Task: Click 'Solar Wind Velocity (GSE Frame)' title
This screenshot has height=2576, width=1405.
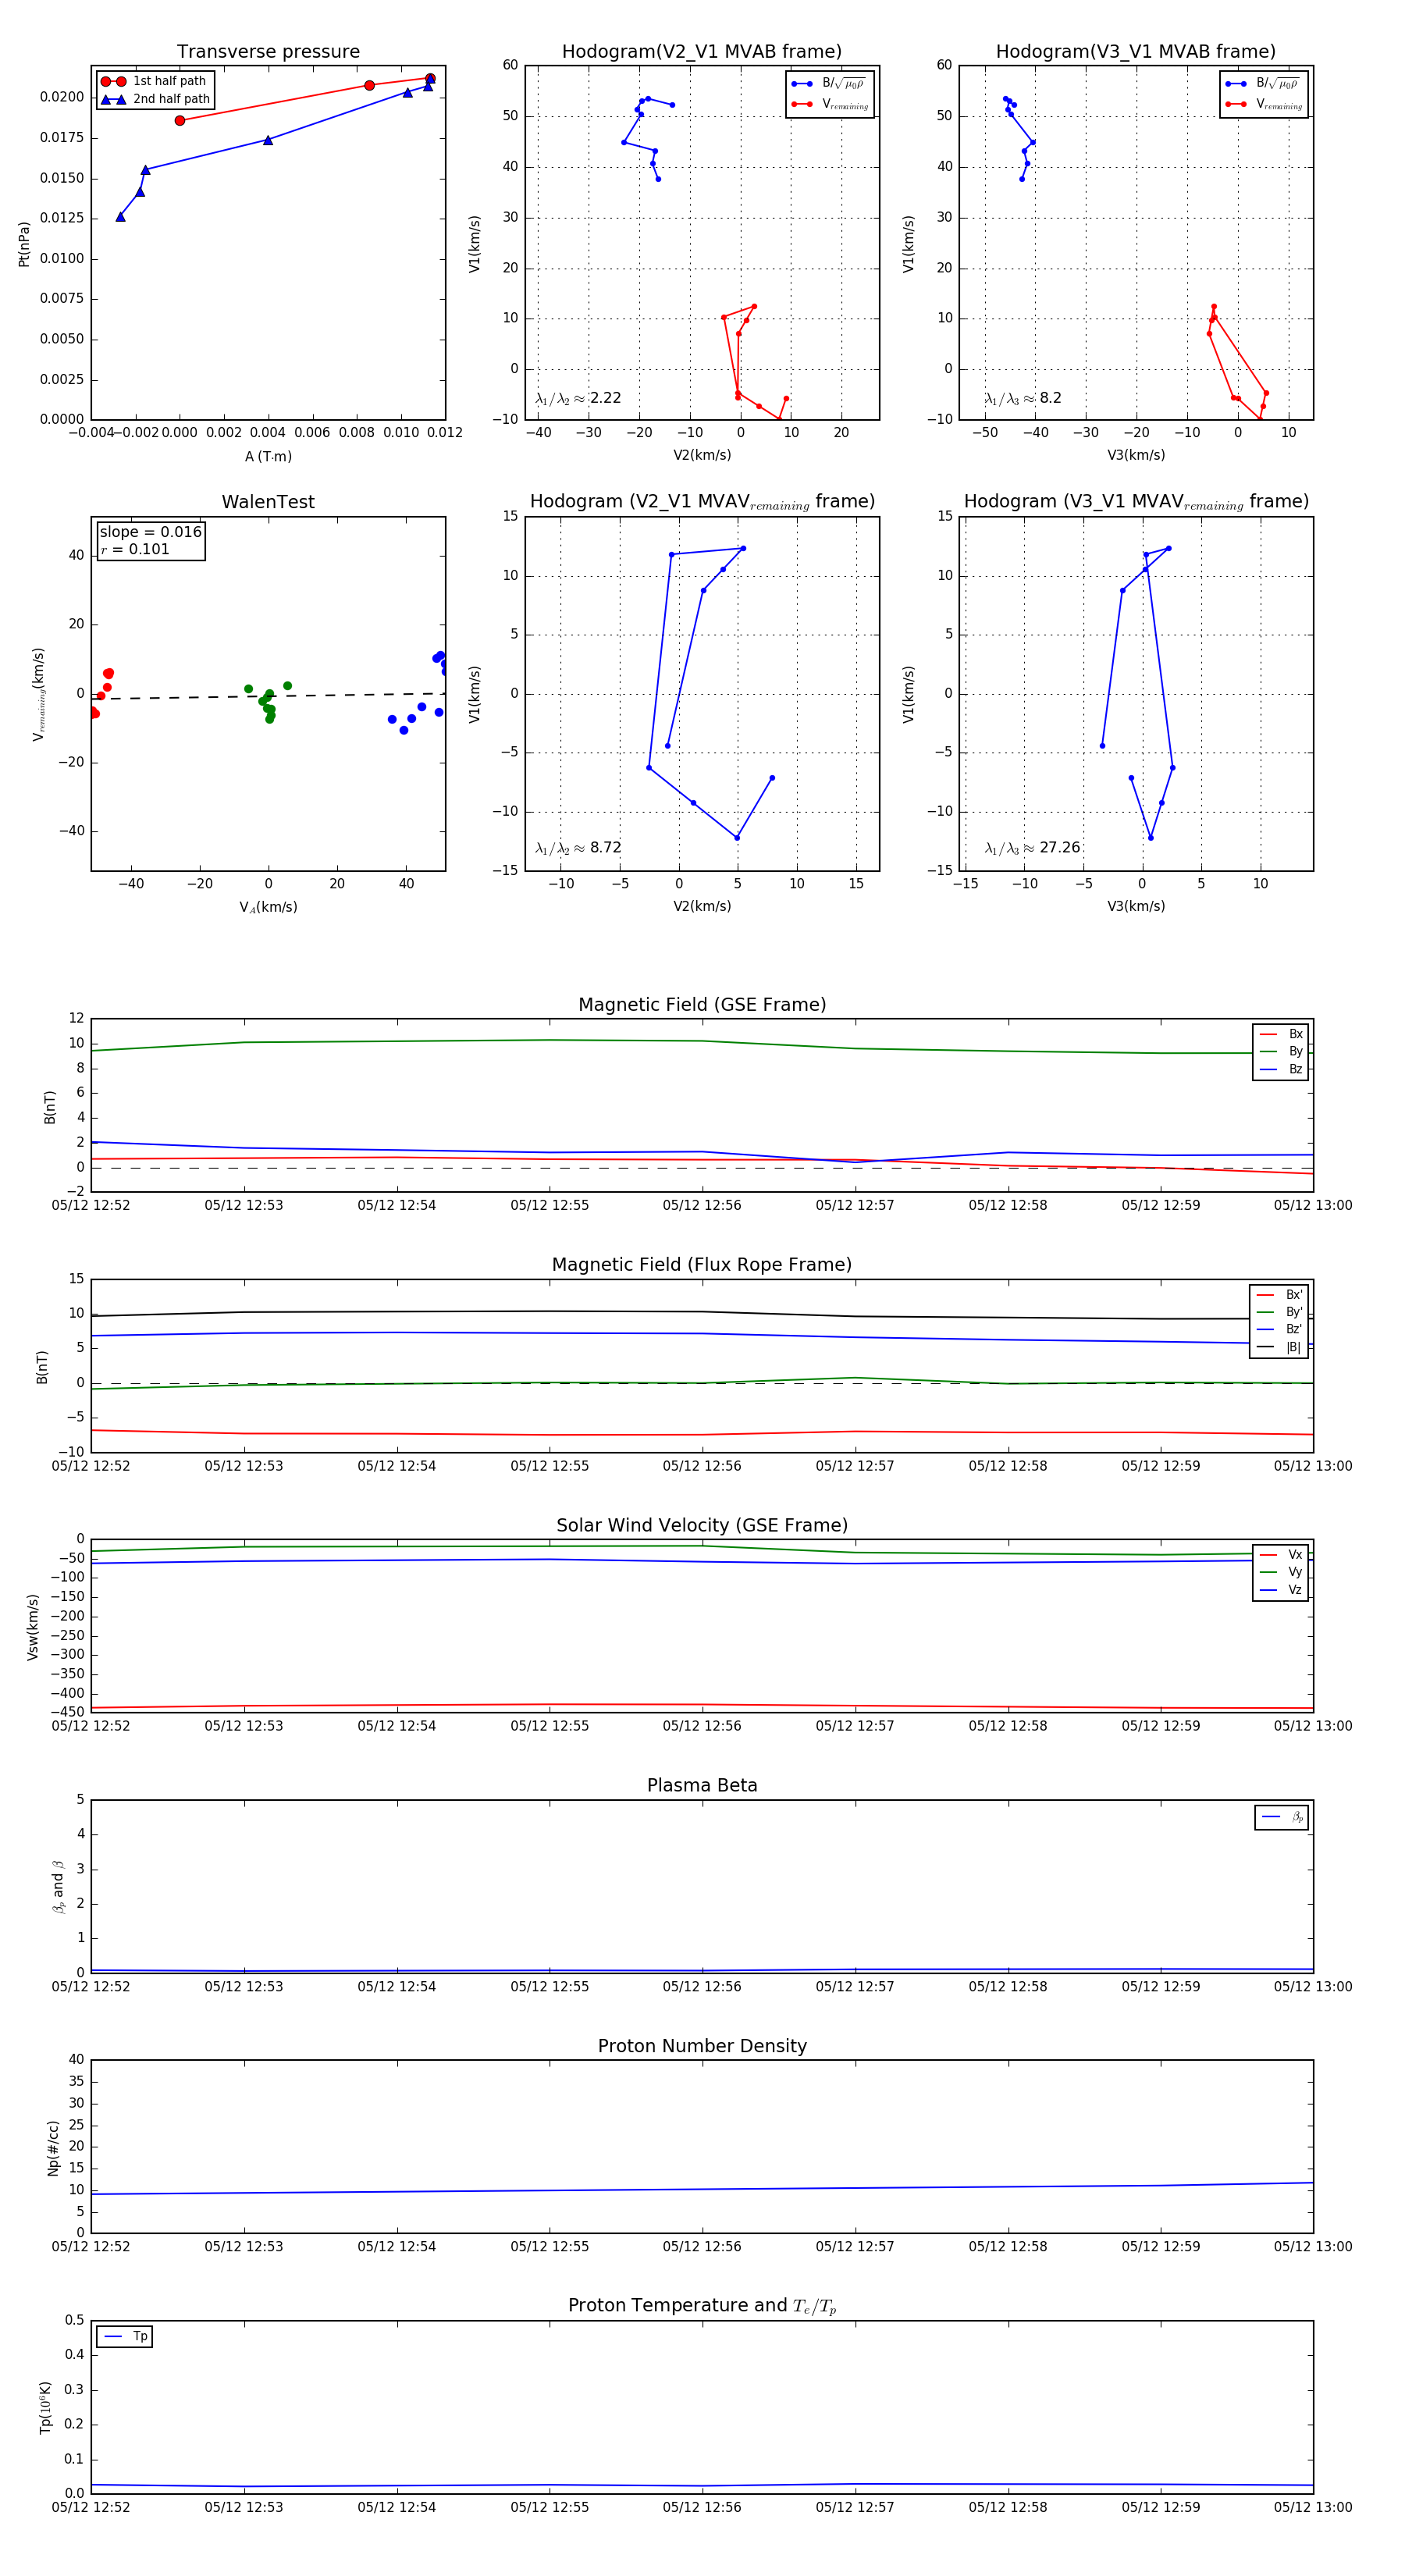Action: [x=702, y=1525]
